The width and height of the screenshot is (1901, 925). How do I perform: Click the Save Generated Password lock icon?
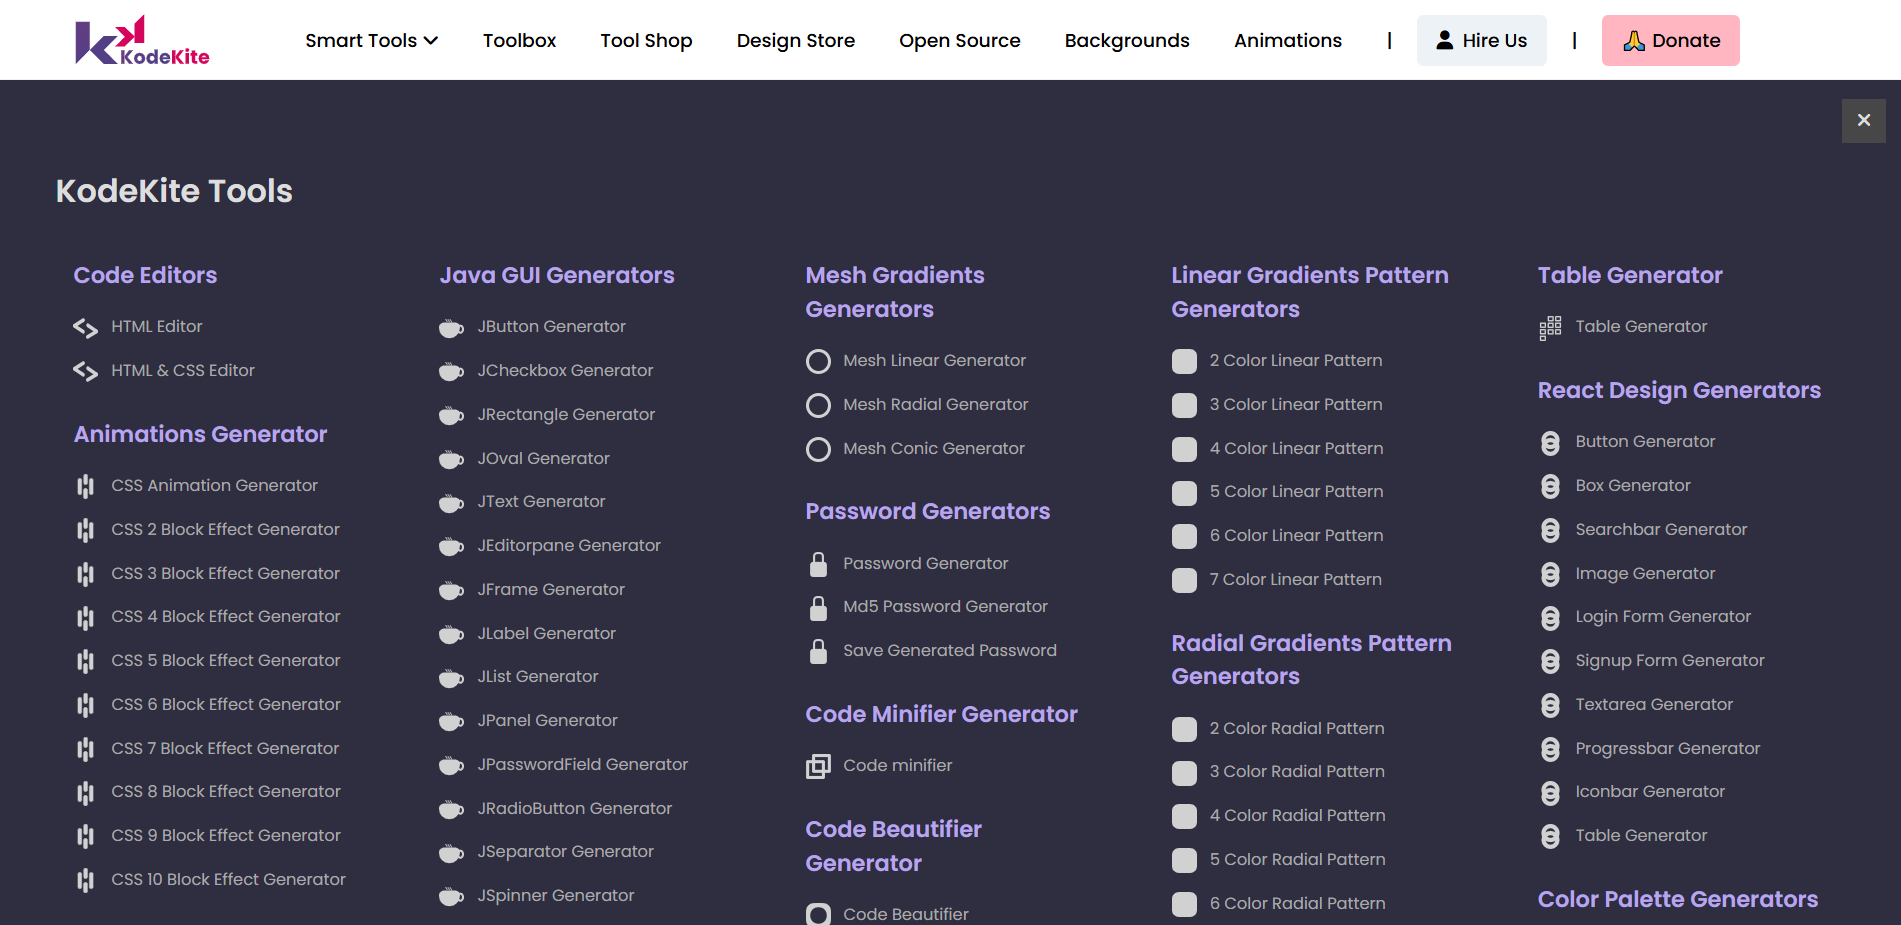(x=818, y=651)
